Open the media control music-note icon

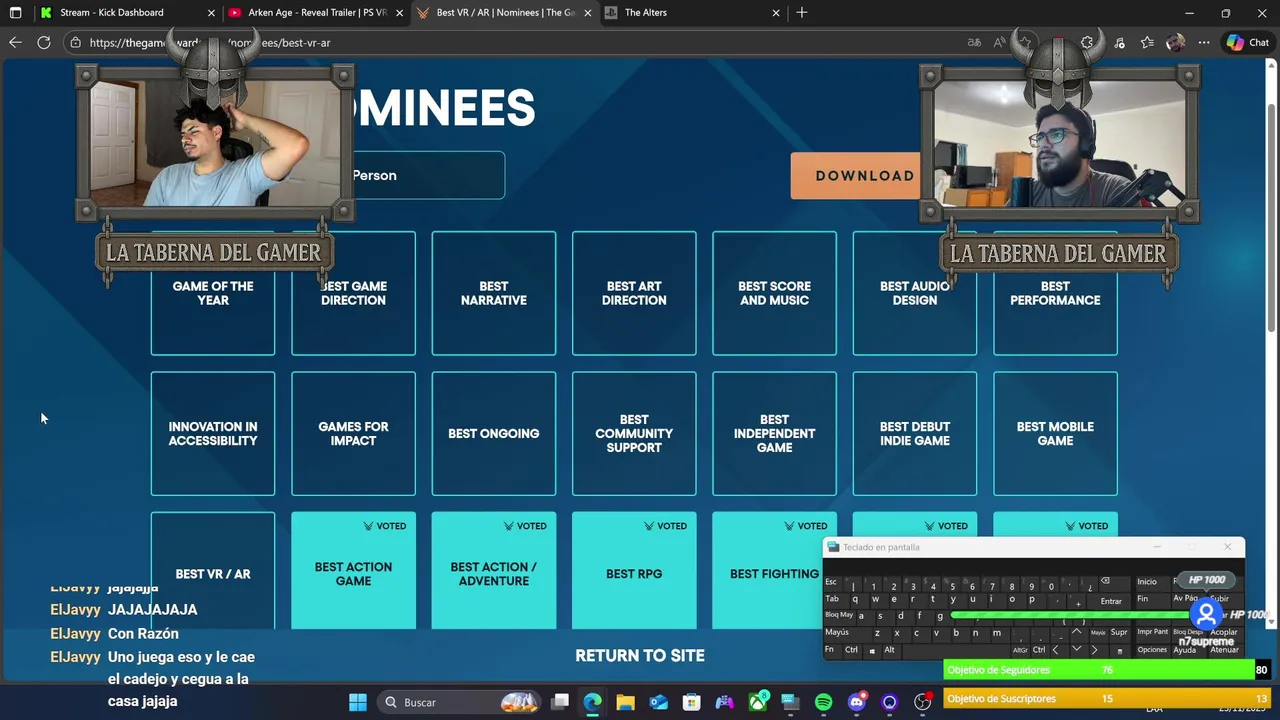click(x=1119, y=42)
